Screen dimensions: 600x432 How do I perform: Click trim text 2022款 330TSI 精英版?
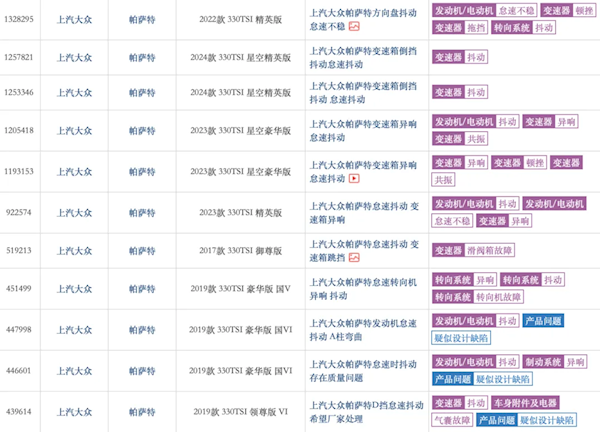point(240,20)
